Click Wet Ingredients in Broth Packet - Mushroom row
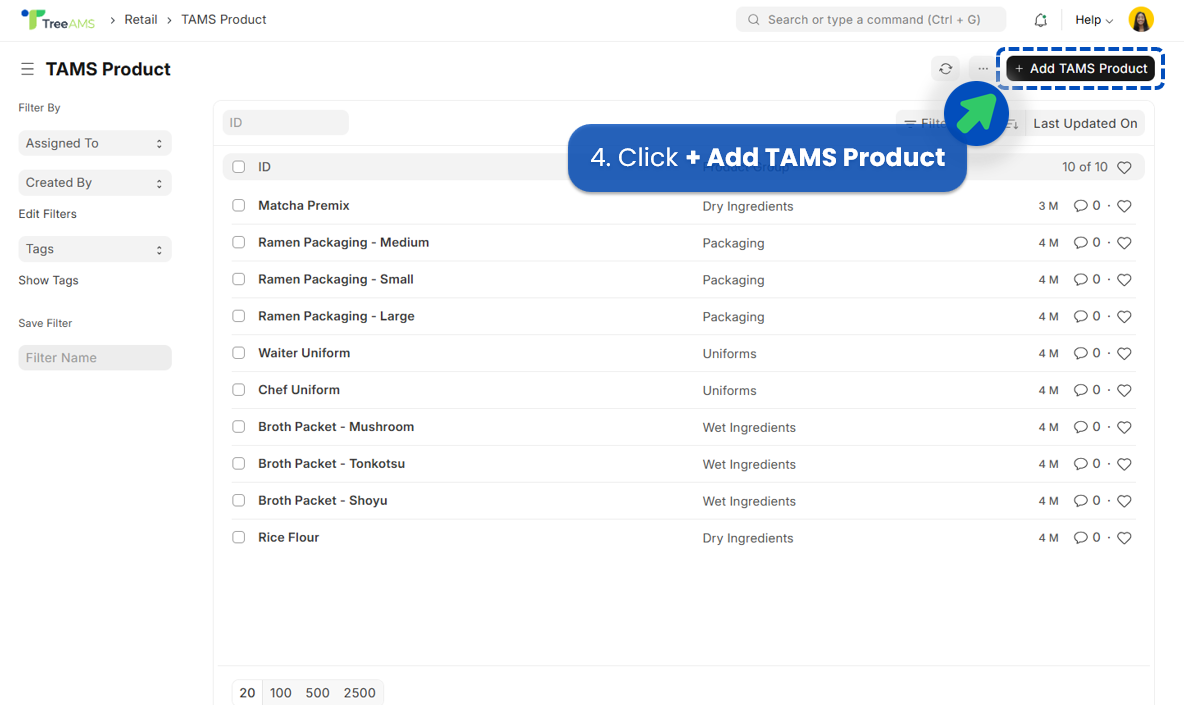The height and width of the screenshot is (705, 1184). (x=749, y=428)
